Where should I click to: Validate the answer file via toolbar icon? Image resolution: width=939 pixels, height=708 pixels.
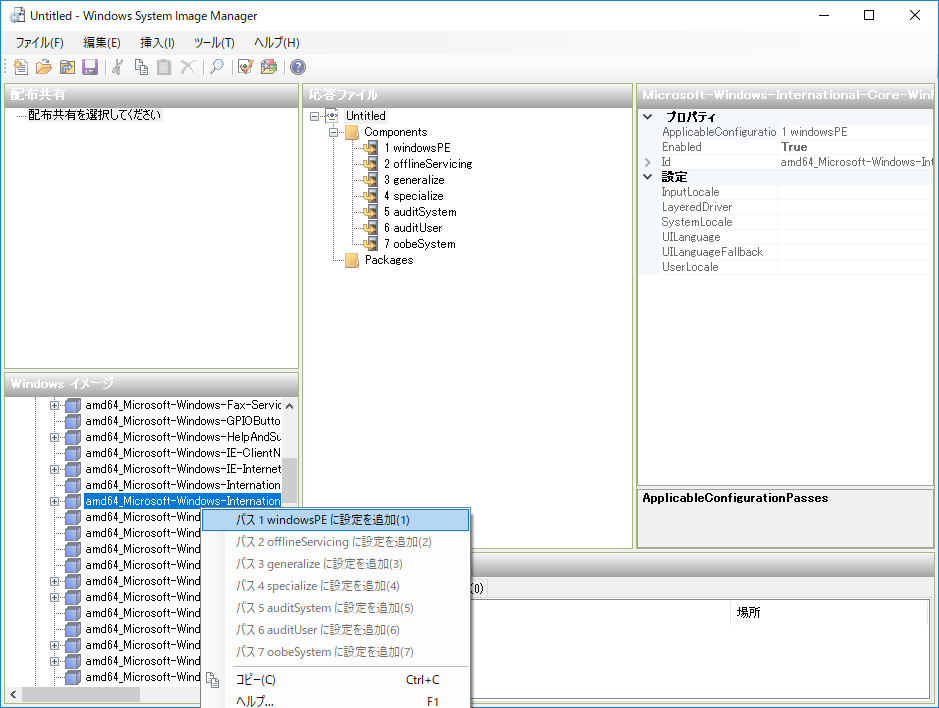[x=246, y=67]
